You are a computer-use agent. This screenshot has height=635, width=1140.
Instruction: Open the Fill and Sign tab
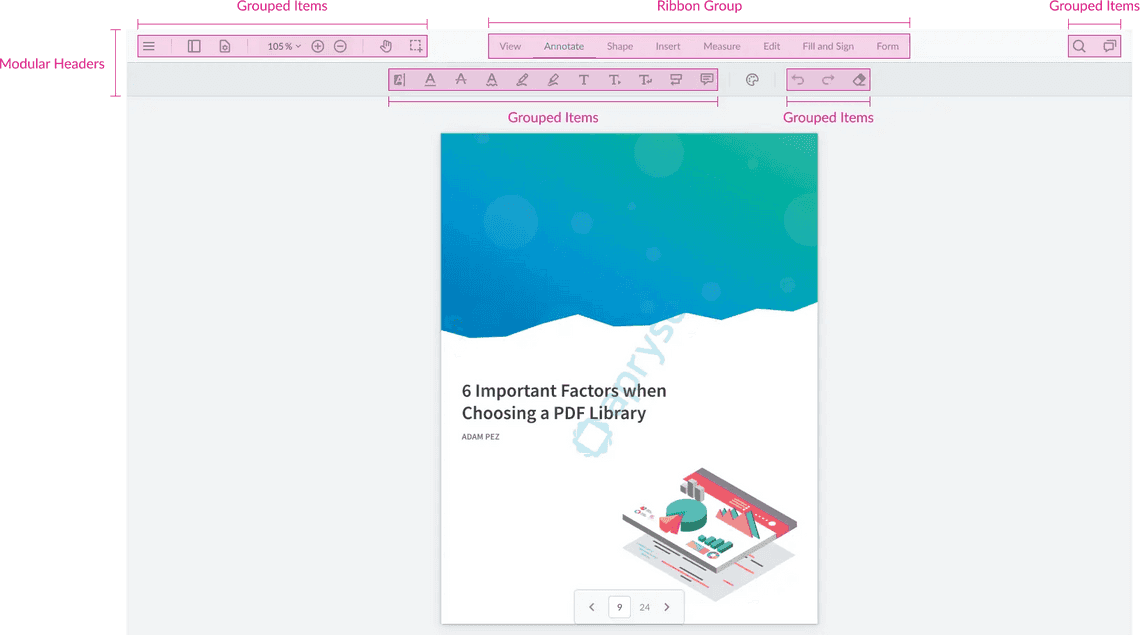[x=828, y=46]
